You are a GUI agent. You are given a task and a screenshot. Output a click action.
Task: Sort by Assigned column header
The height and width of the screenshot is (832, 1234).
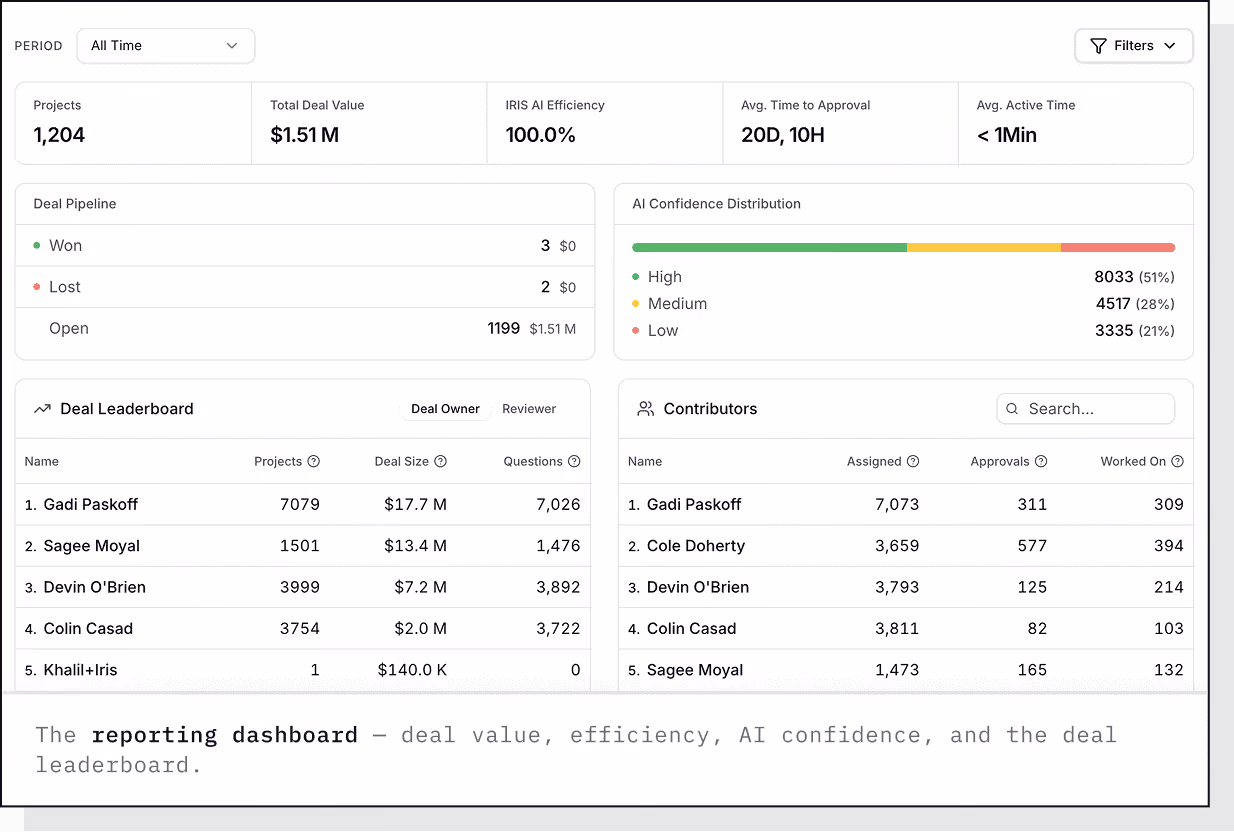(x=874, y=462)
